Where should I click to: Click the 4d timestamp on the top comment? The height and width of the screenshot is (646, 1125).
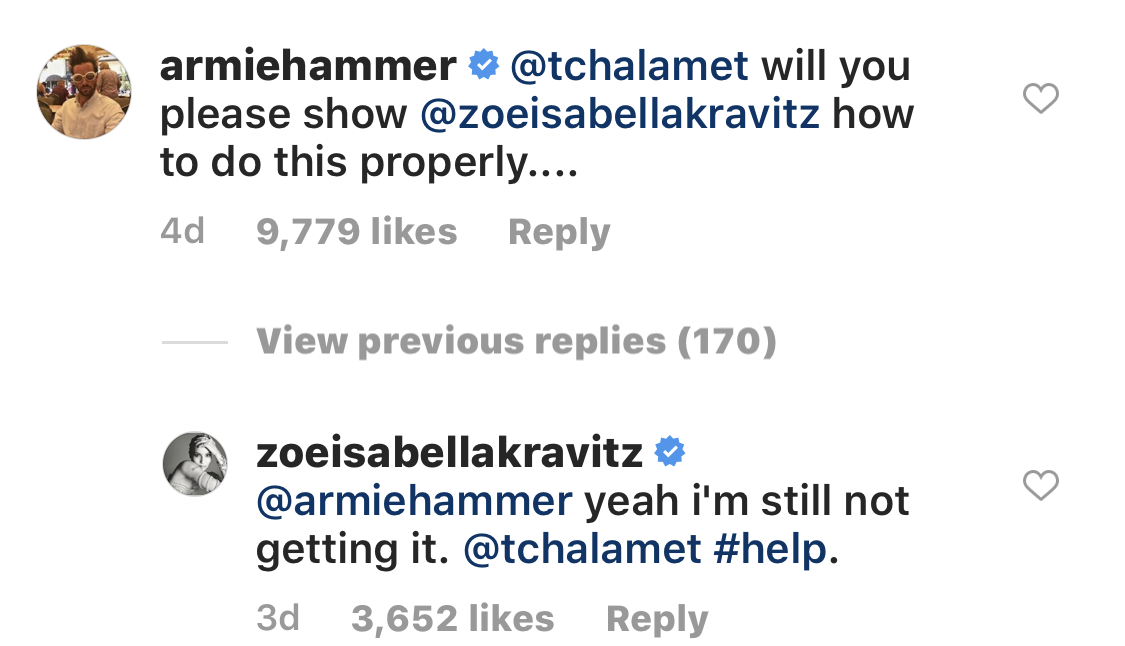click(x=182, y=232)
